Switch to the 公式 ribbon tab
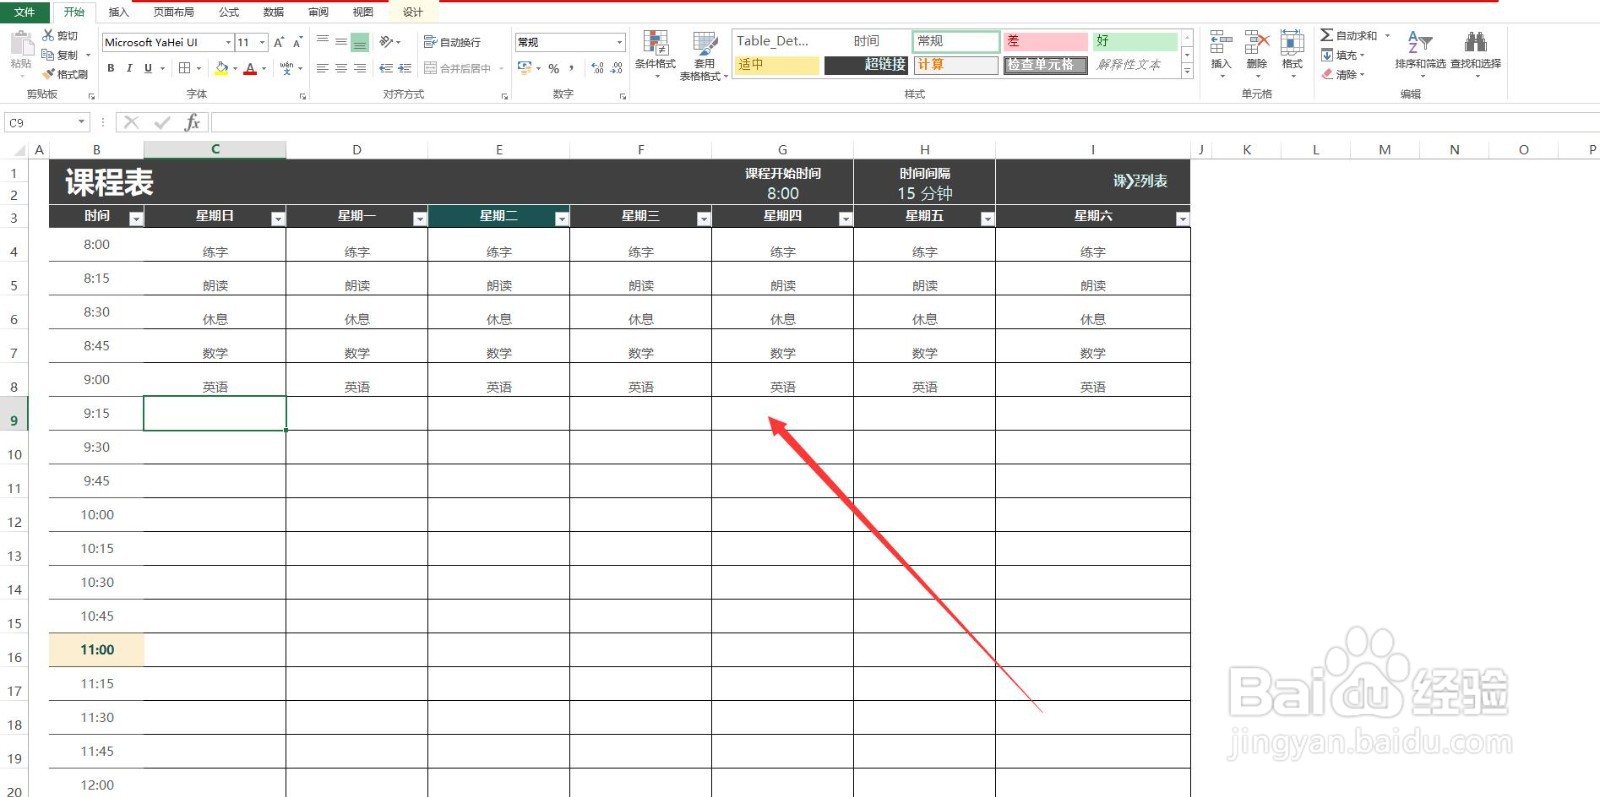 pyautogui.click(x=229, y=12)
